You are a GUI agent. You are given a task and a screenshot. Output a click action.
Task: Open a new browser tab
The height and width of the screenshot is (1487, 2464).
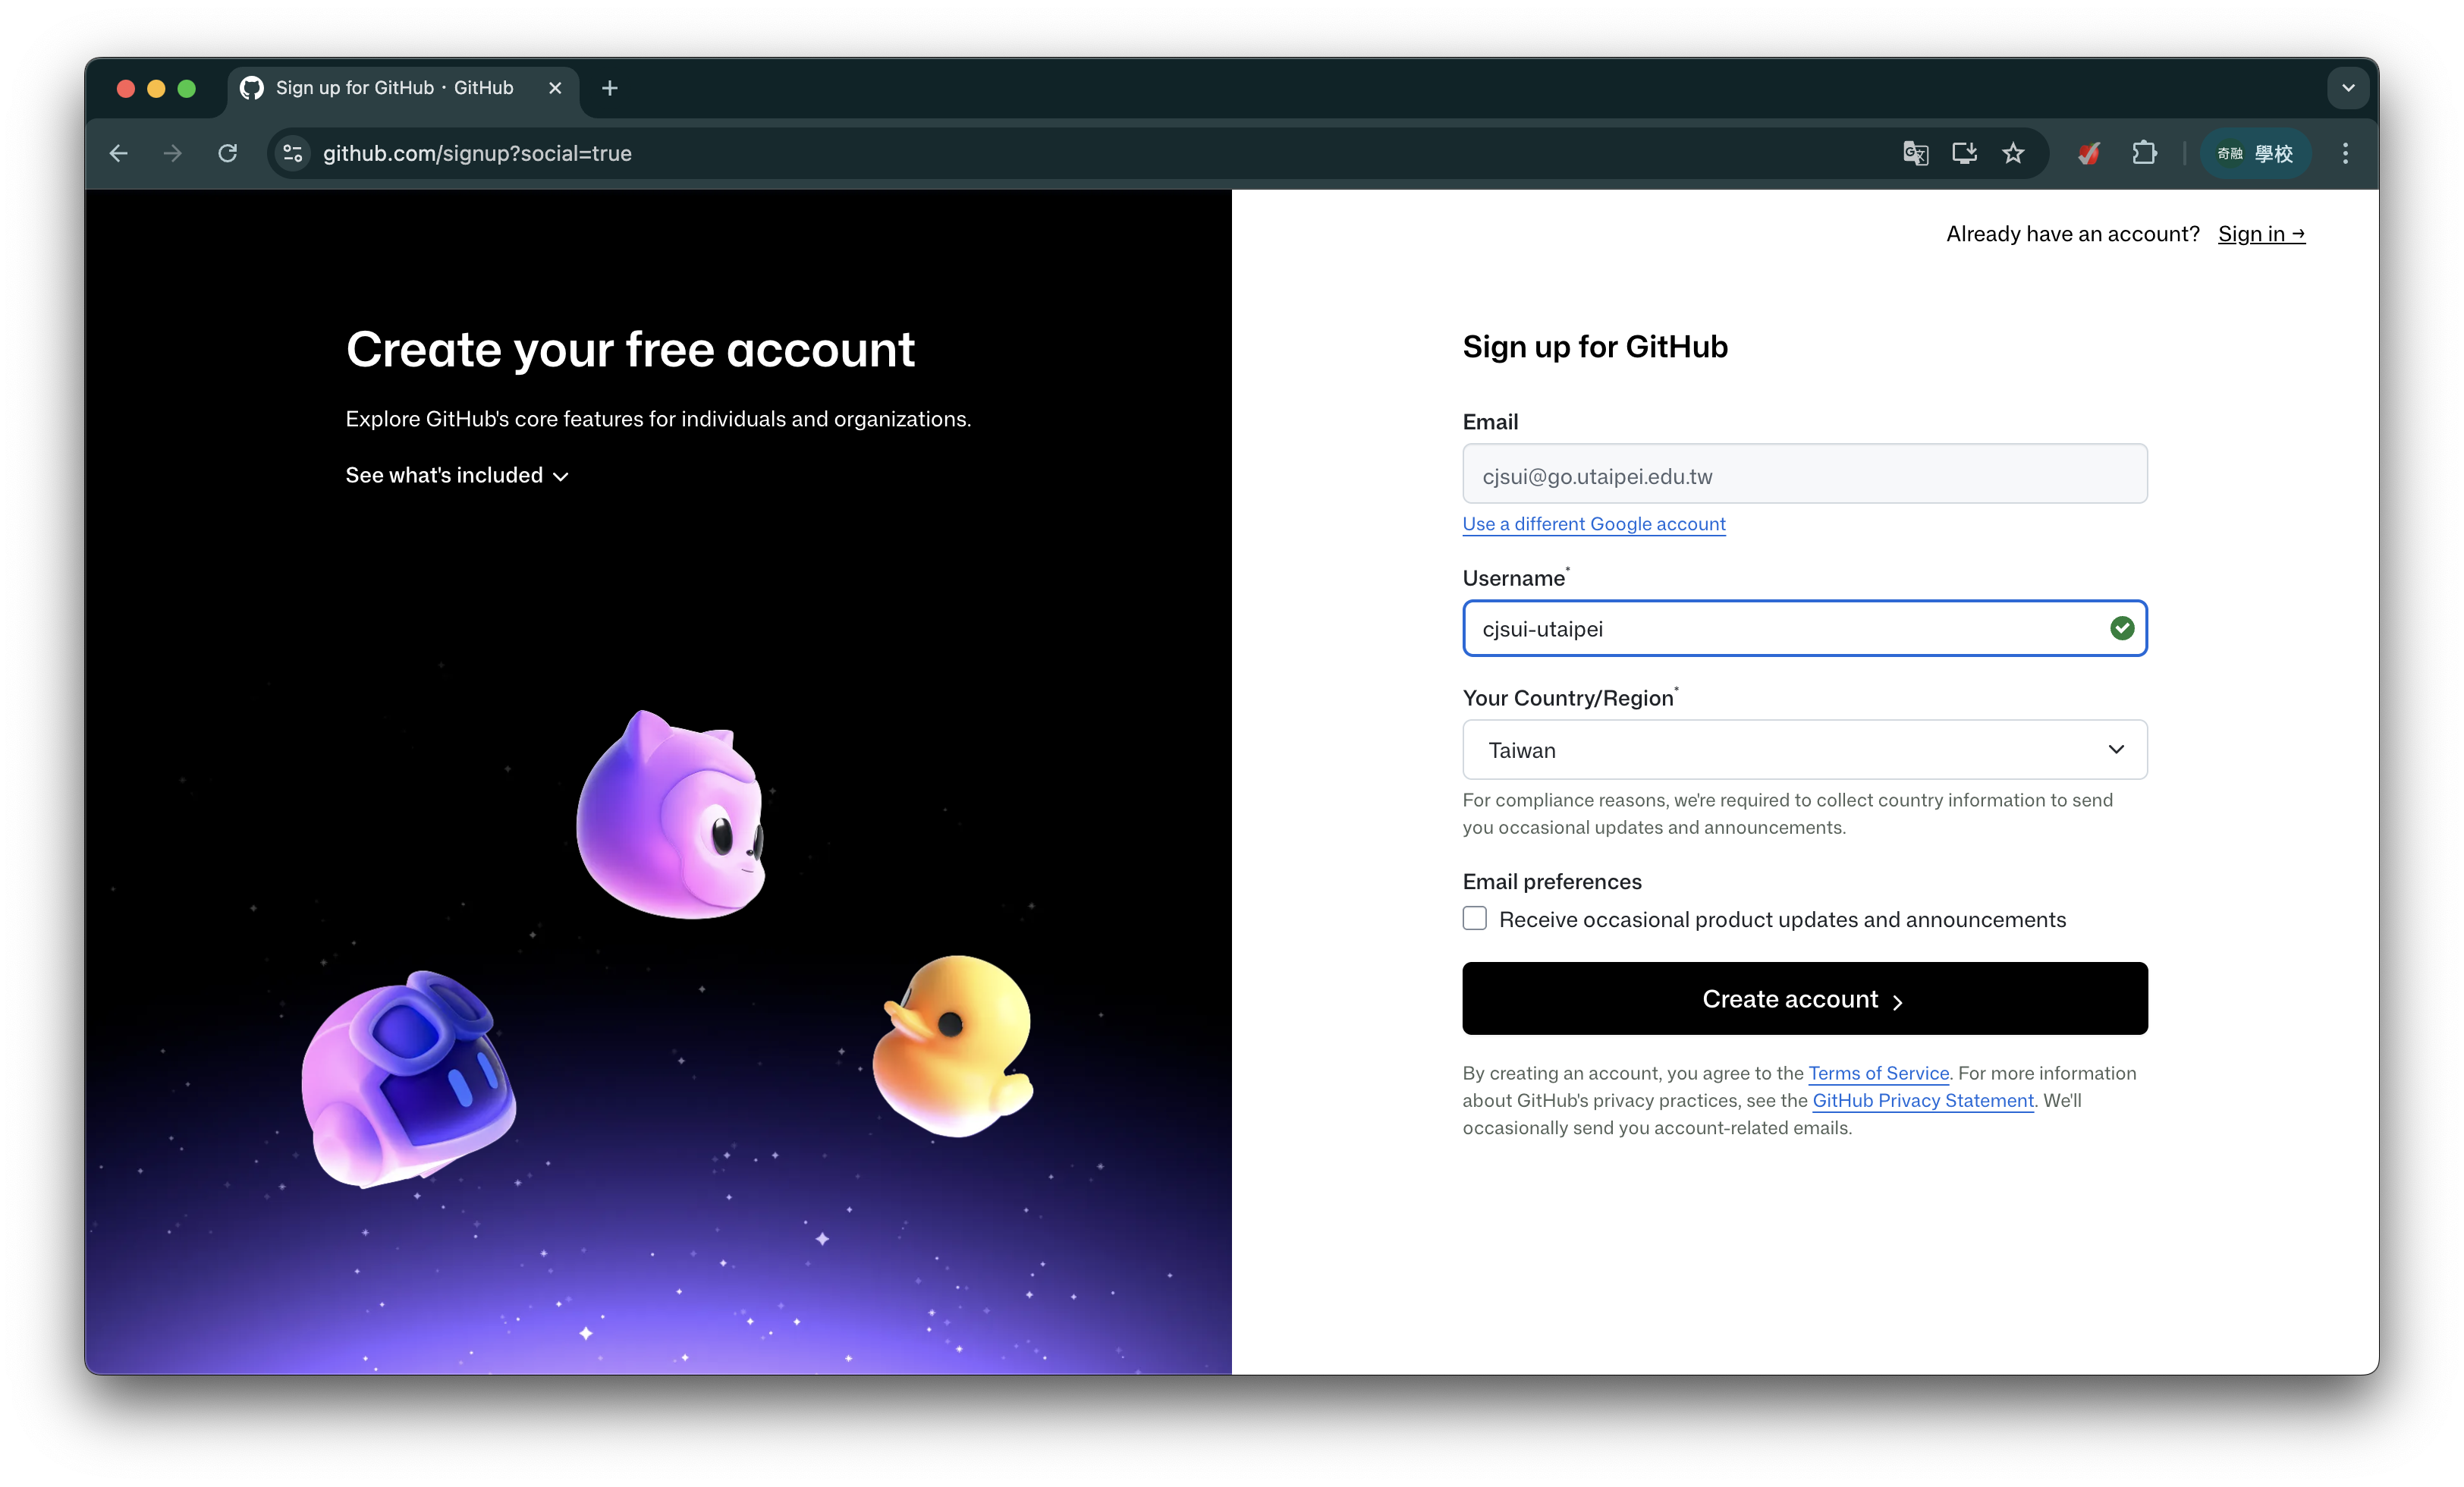coord(609,88)
